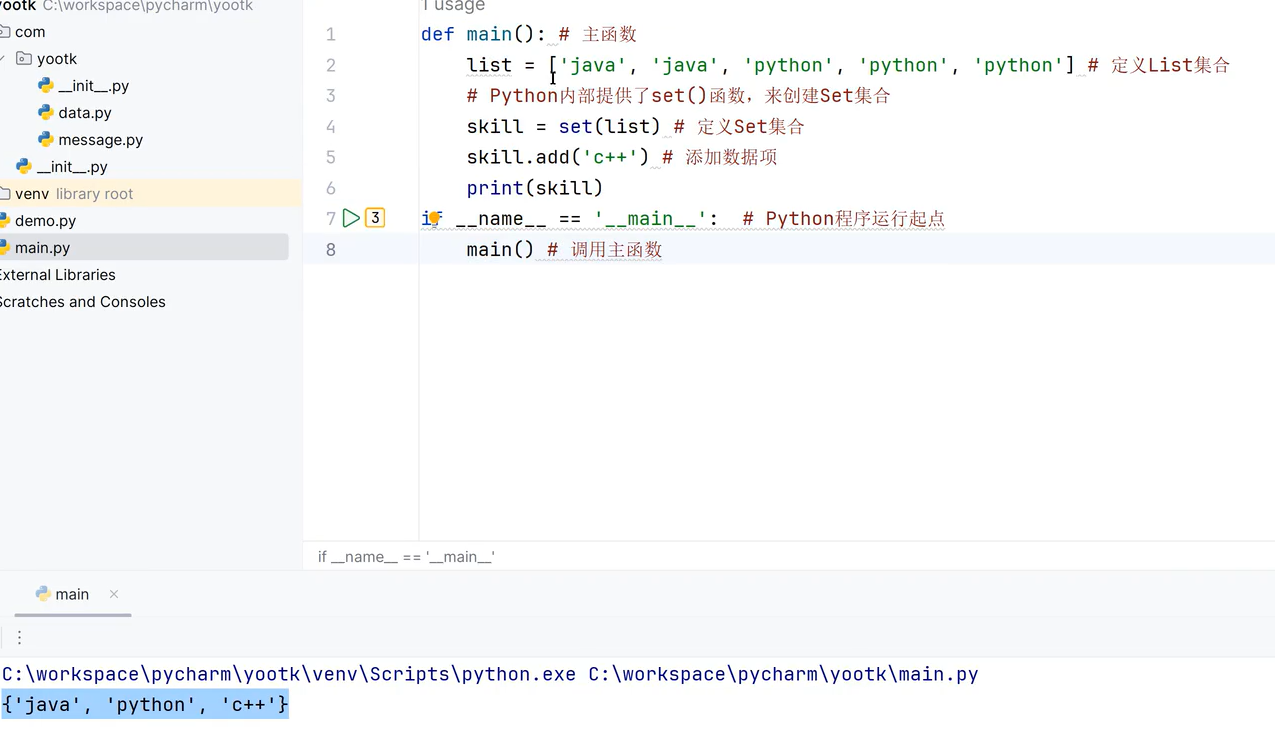The image size is (1275, 738).
Task: Click main() call on line 8
Action: point(501,249)
